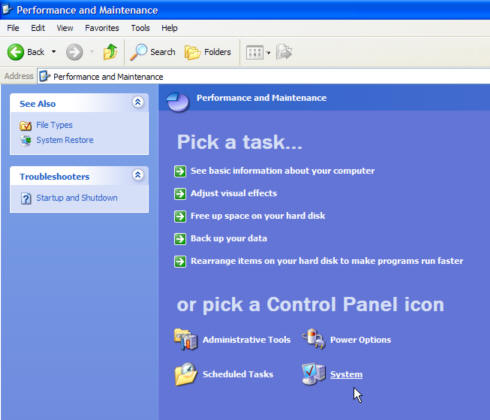
Task: Click the title bar window icon
Action: (x=6, y=10)
